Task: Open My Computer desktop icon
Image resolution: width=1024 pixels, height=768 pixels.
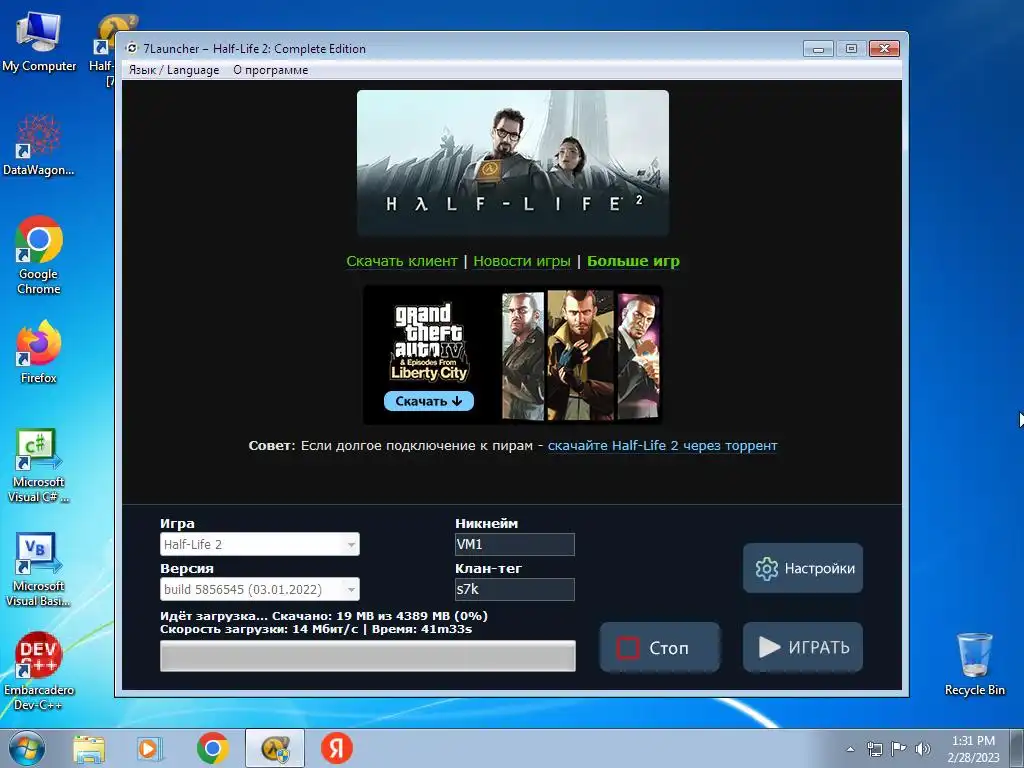Action: [39, 40]
